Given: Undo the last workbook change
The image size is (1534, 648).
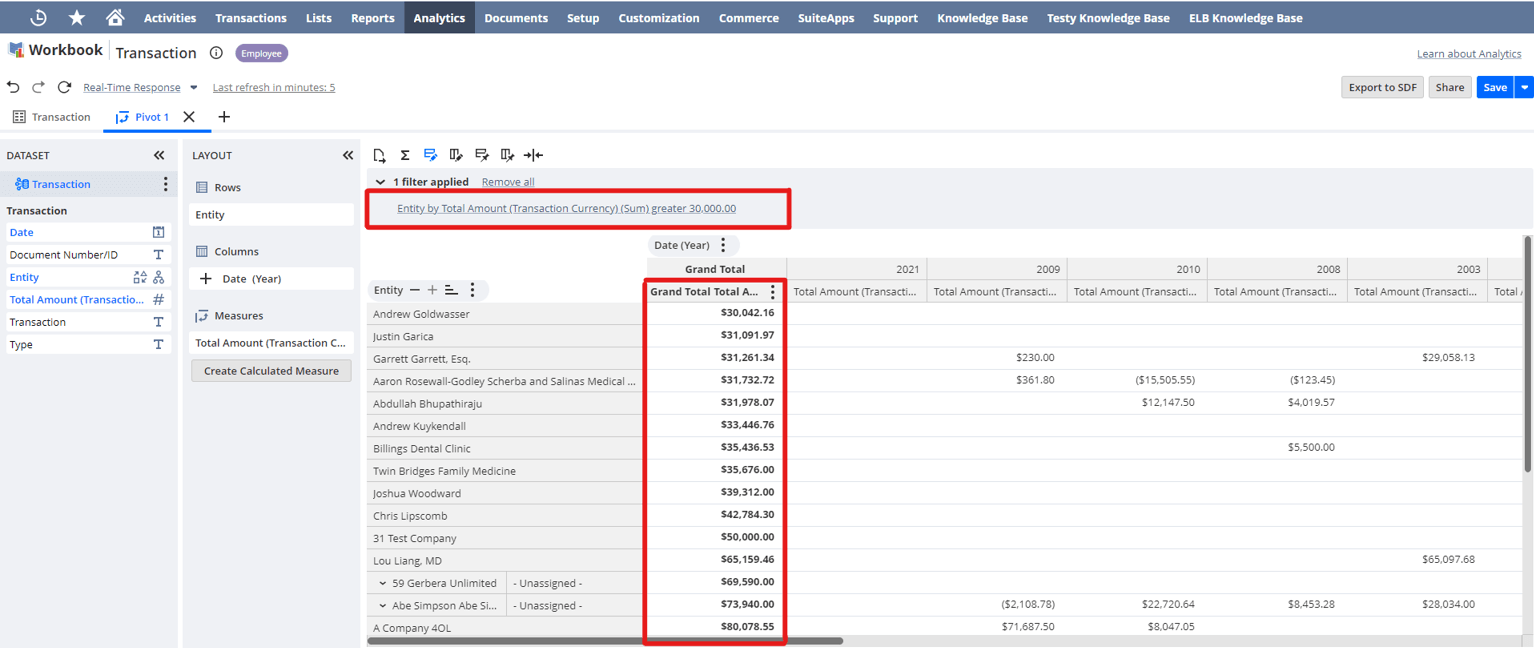Looking at the screenshot, I should point(13,87).
